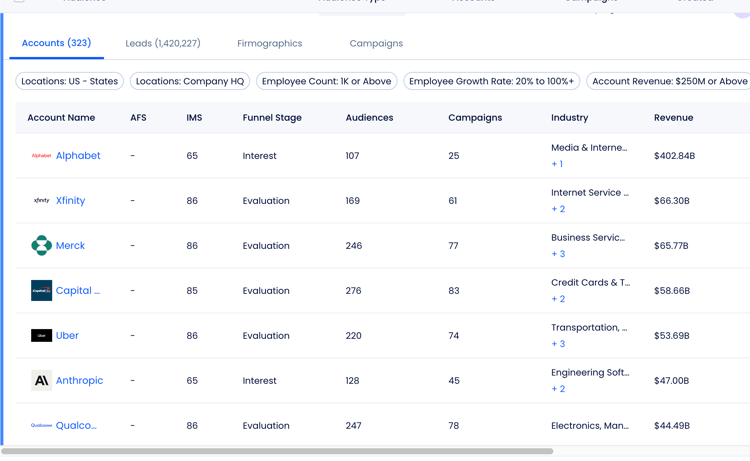Sort by Campaigns column header
The height and width of the screenshot is (461, 750).
(475, 118)
